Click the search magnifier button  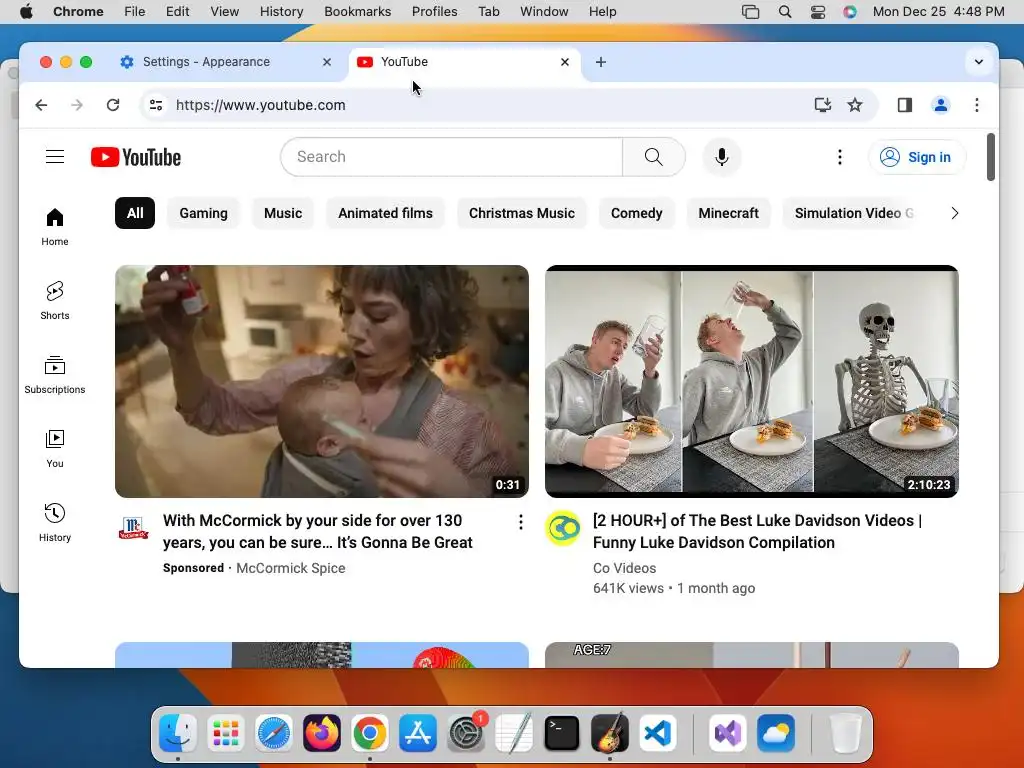654,157
